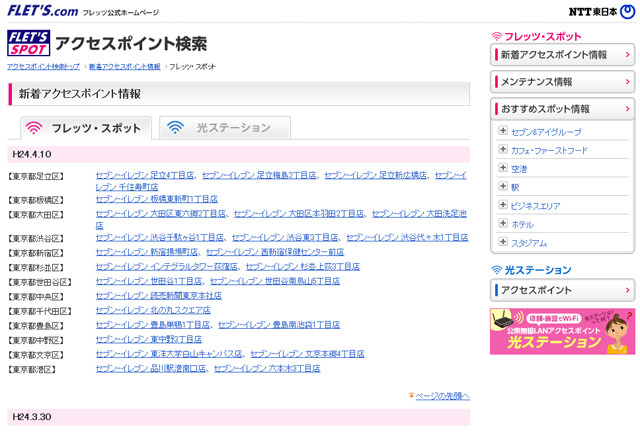This screenshot has width=640, height=432.
Task: Open セブン-イレブン 大田区本羽田2丁目店 link
Action: pyautogui.click(x=299, y=214)
